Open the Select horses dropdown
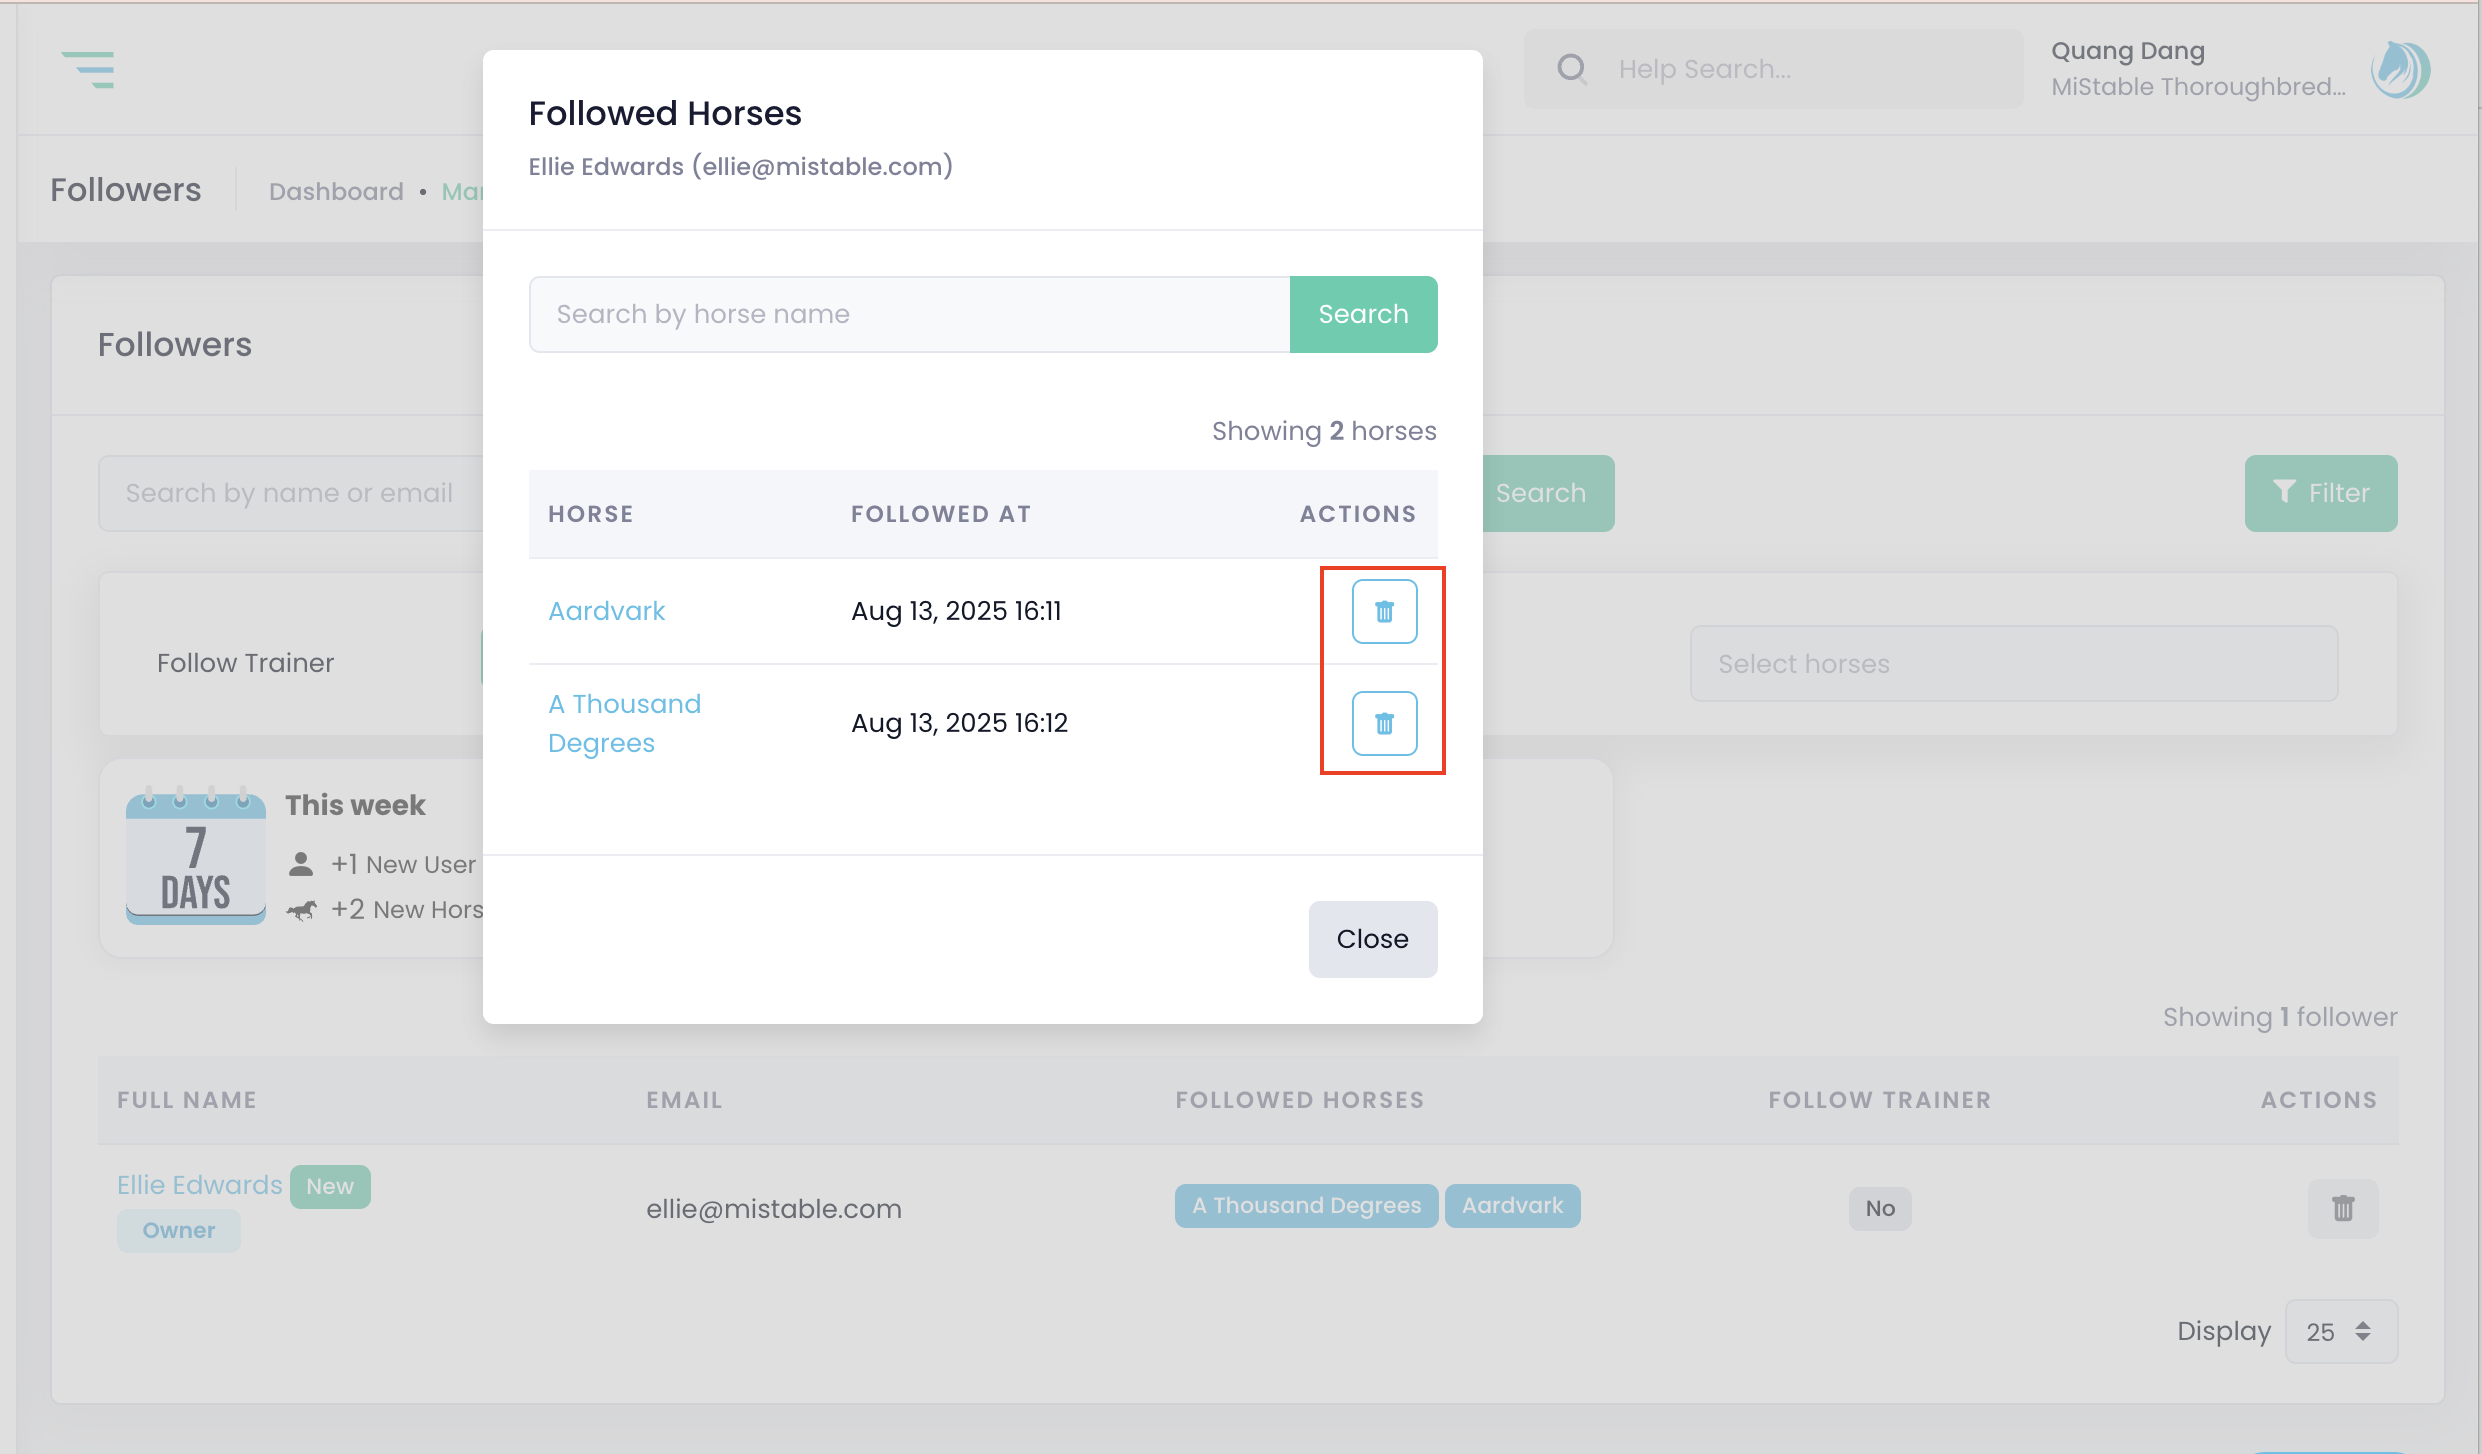Screen dimensions: 2482x1454 [2013, 664]
